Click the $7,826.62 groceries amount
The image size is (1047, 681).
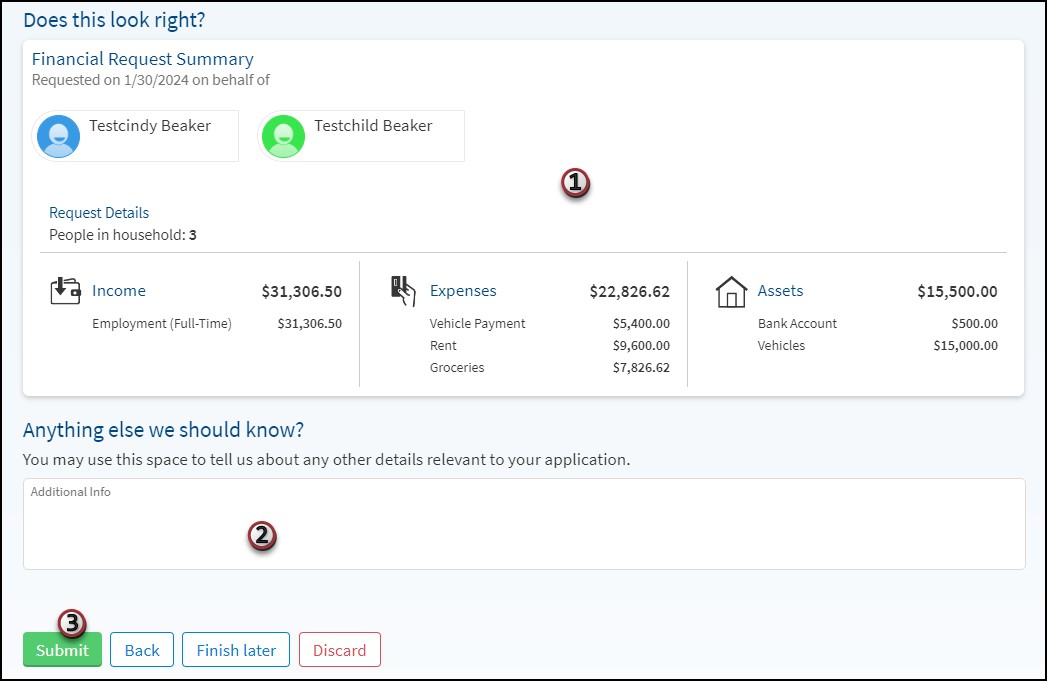coord(641,368)
